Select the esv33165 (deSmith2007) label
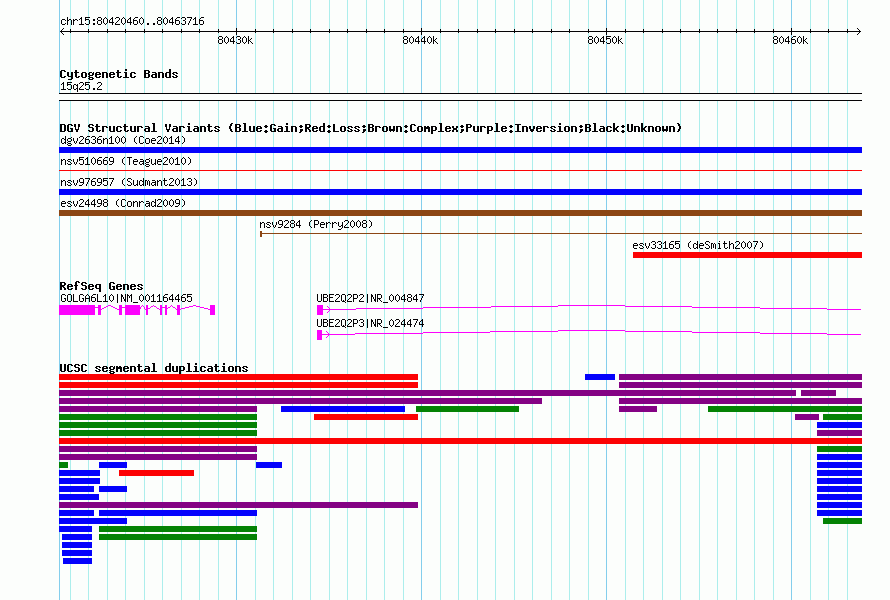The height and width of the screenshot is (600, 890). [698, 245]
